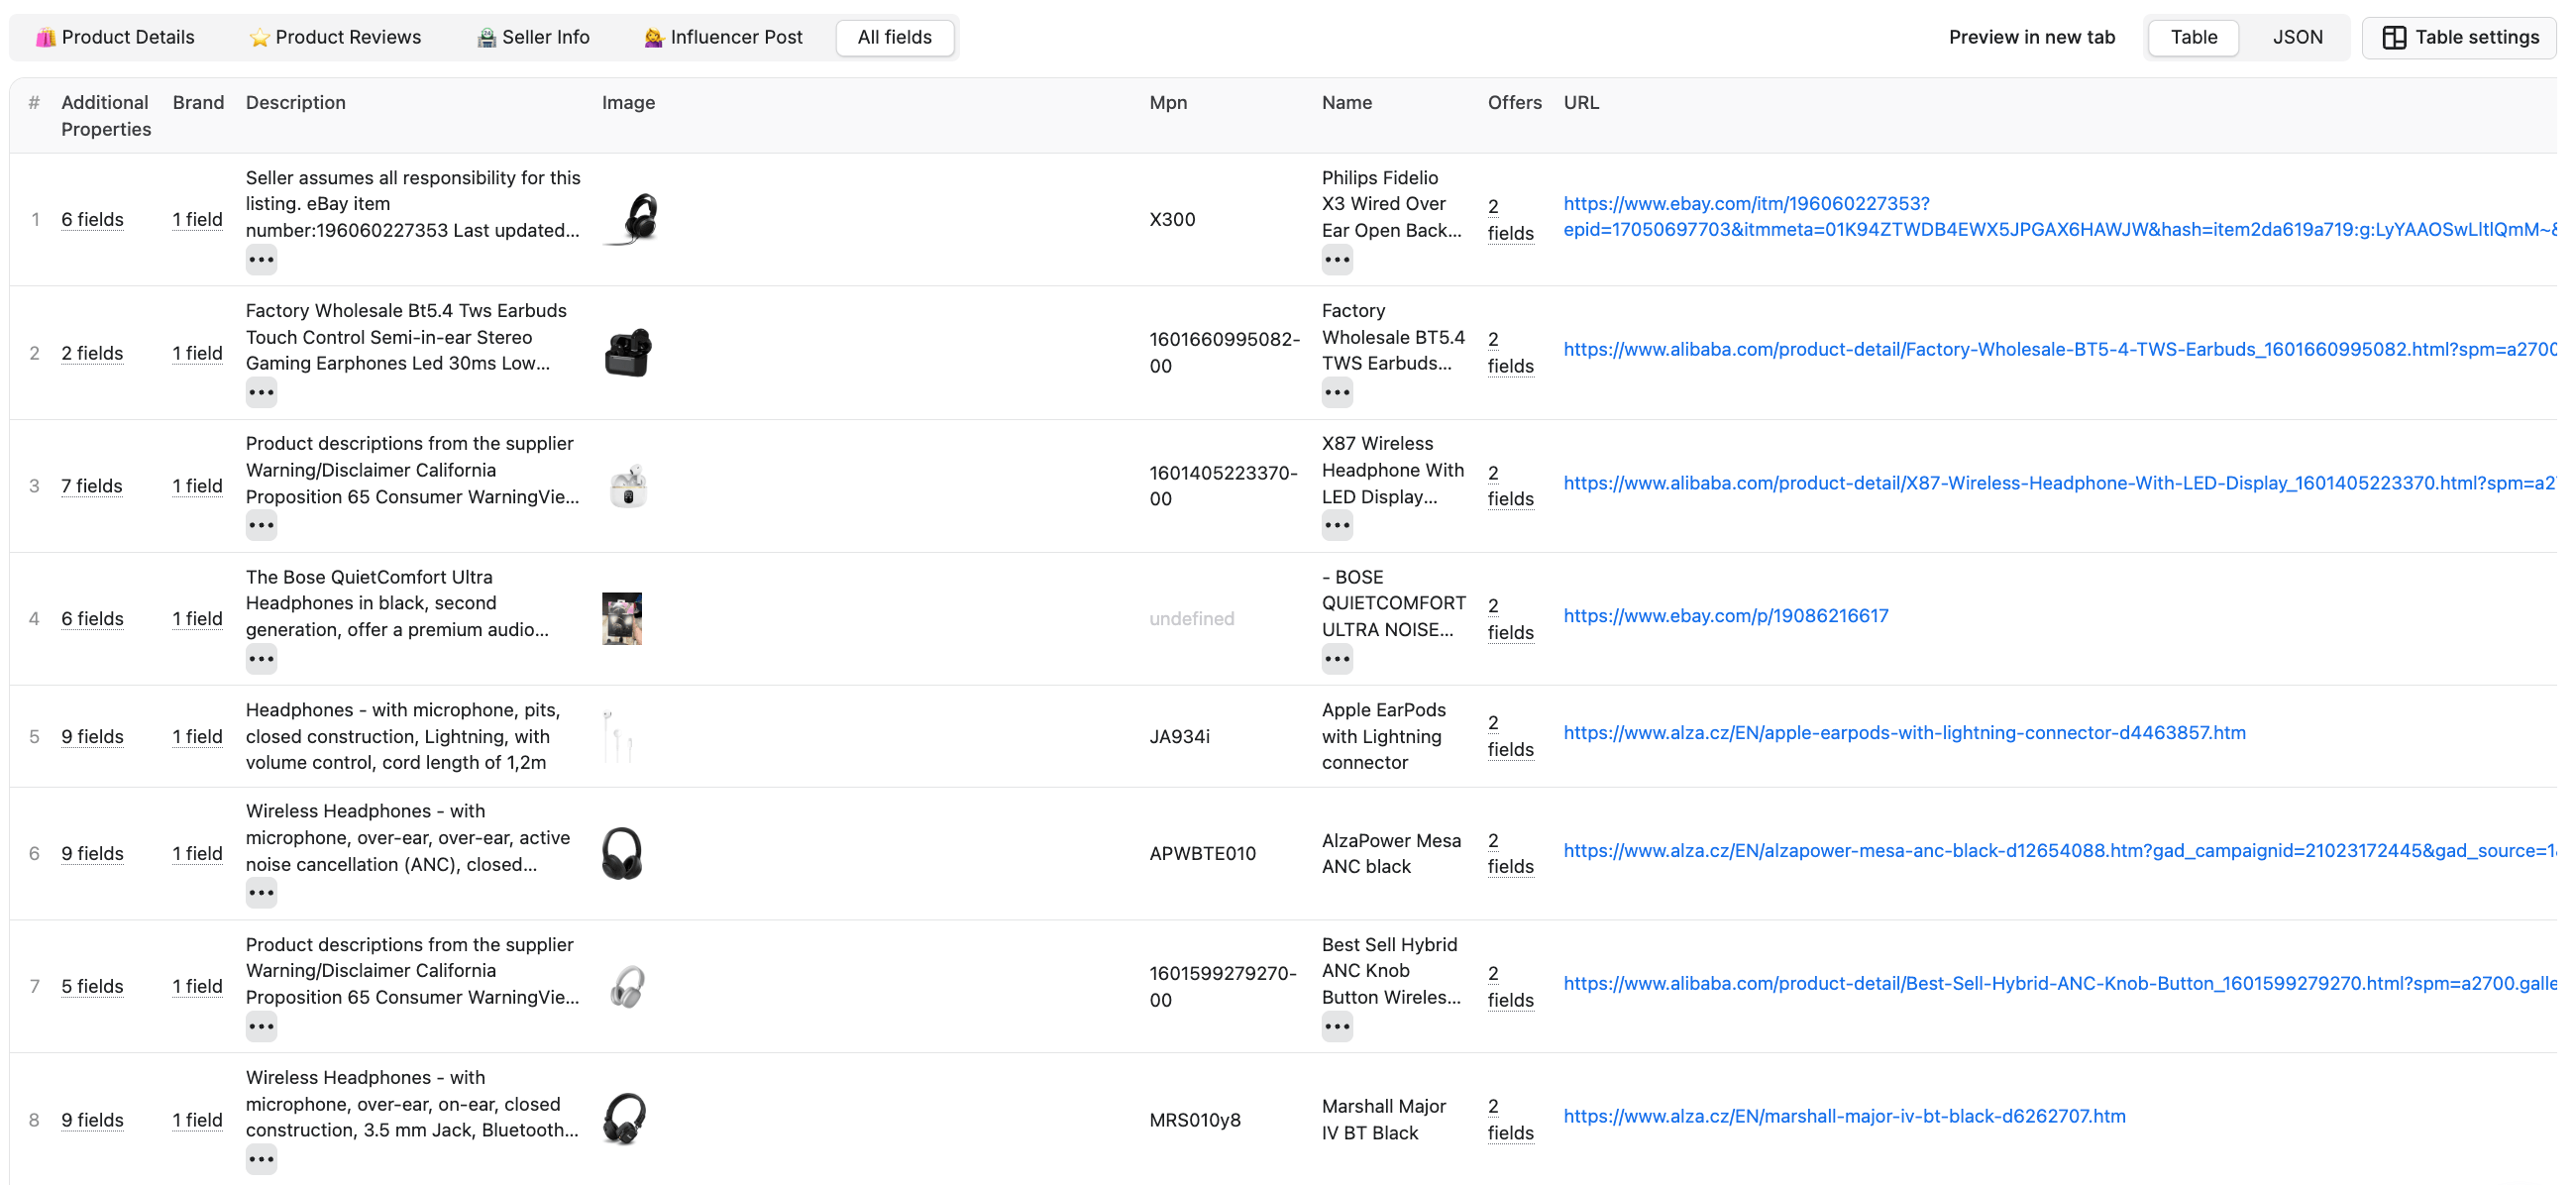Open the 9 fields cell in row 5
Image resolution: width=2576 pixels, height=1185 pixels.
[x=92, y=736]
